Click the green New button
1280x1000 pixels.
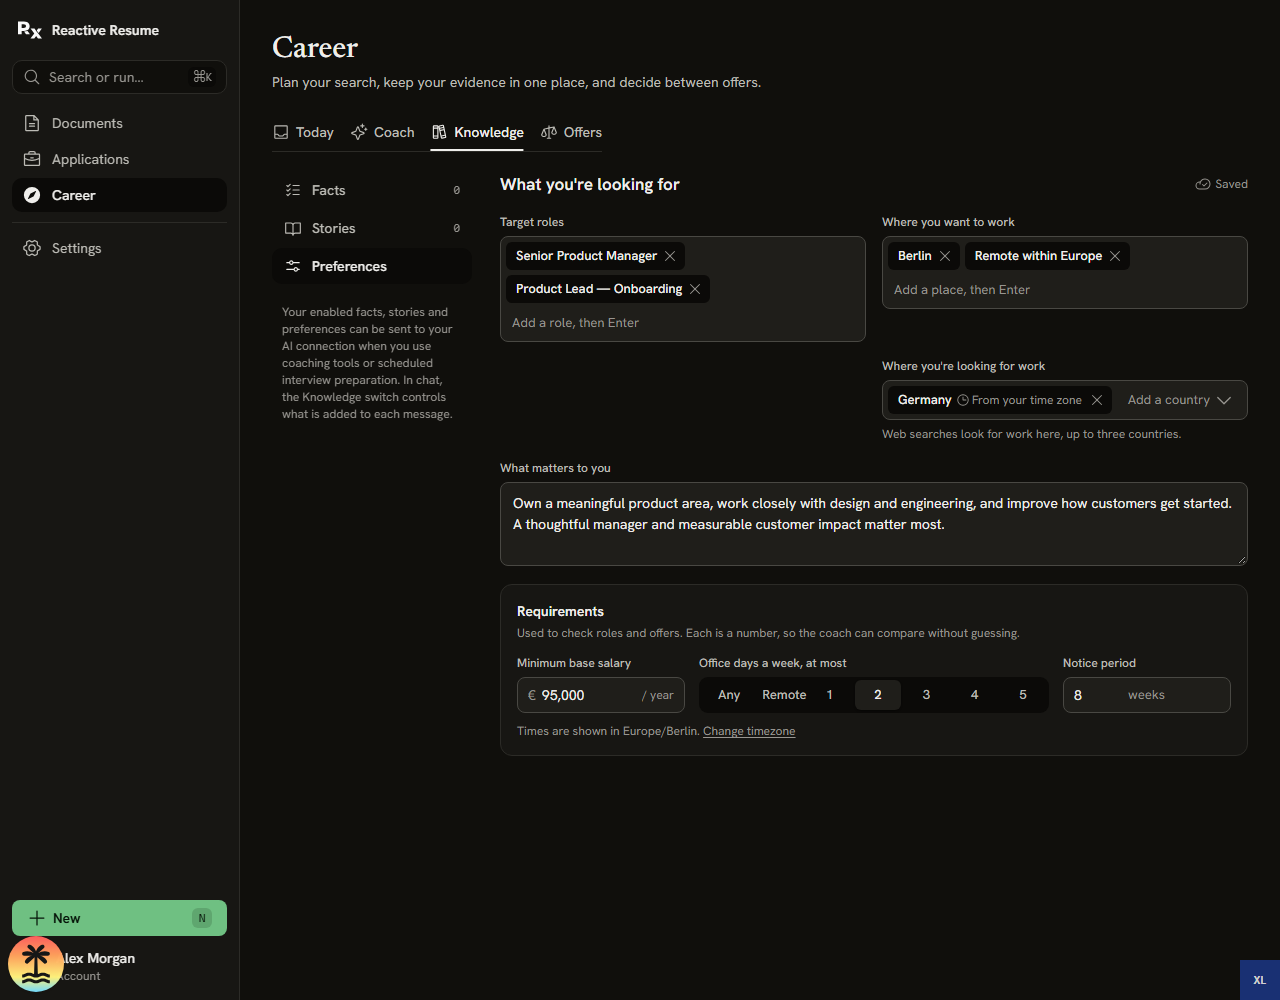[119, 918]
